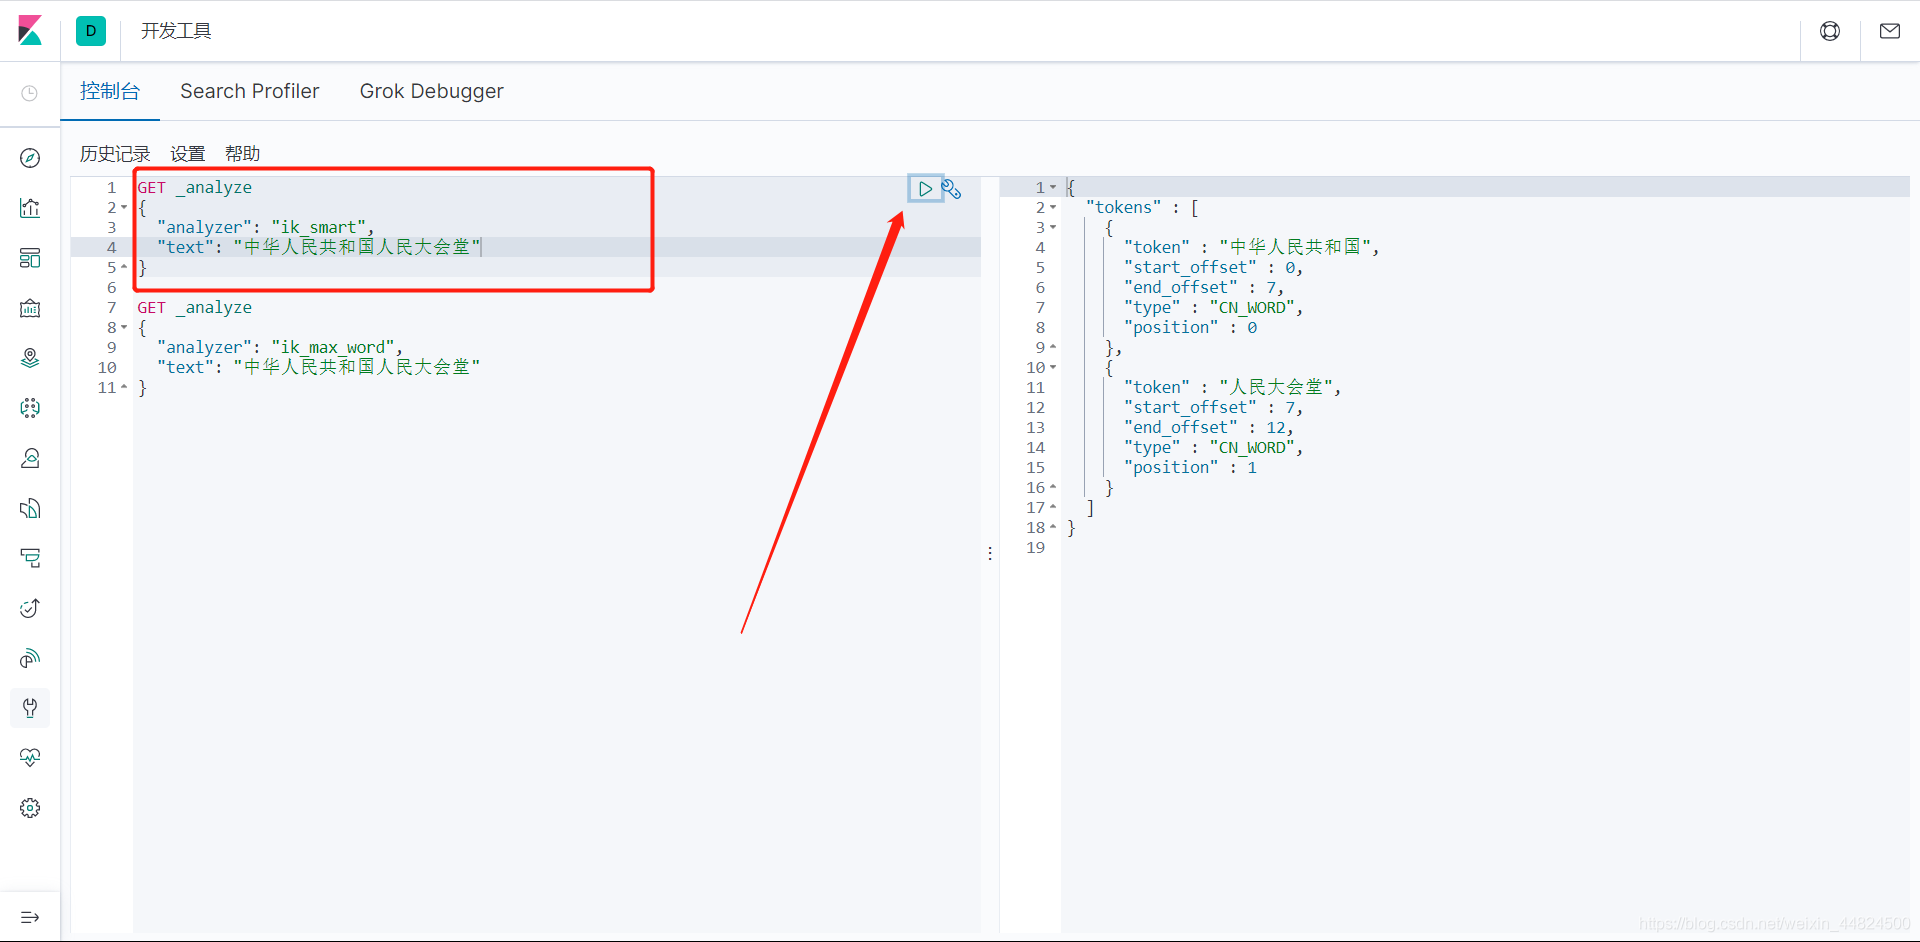Open Visualize chart icon in sidebar

coord(30,208)
